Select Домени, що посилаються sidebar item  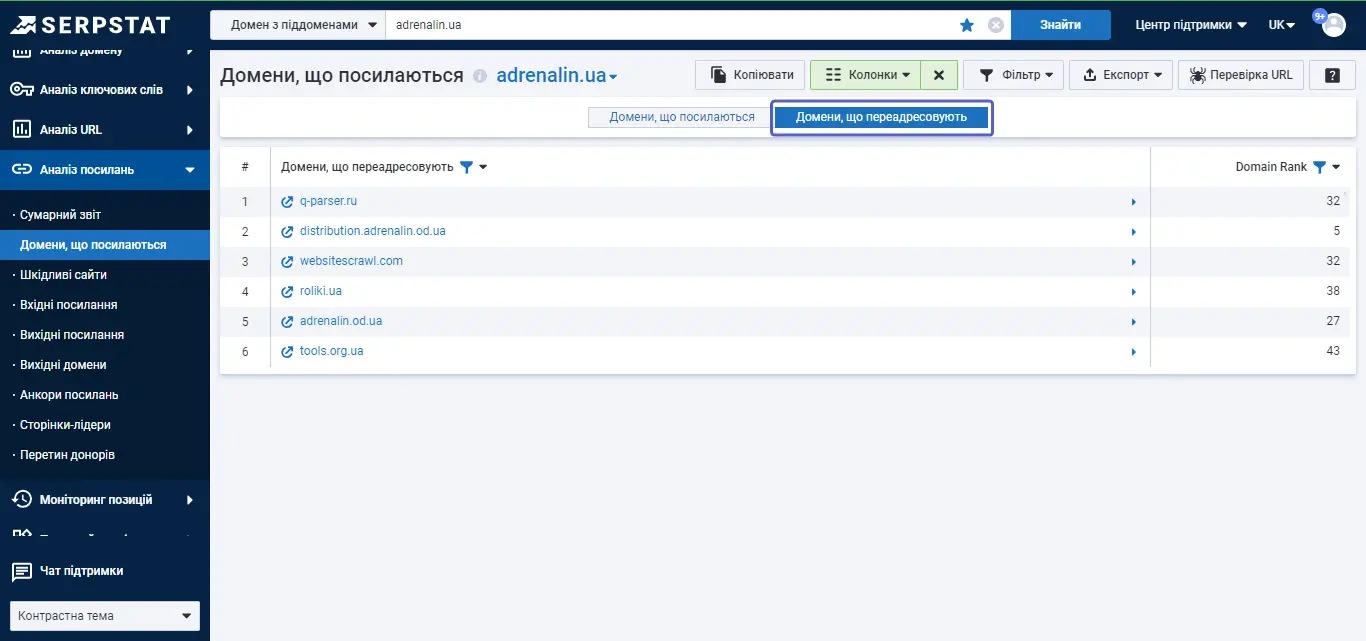pyautogui.click(x=105, y=245)
